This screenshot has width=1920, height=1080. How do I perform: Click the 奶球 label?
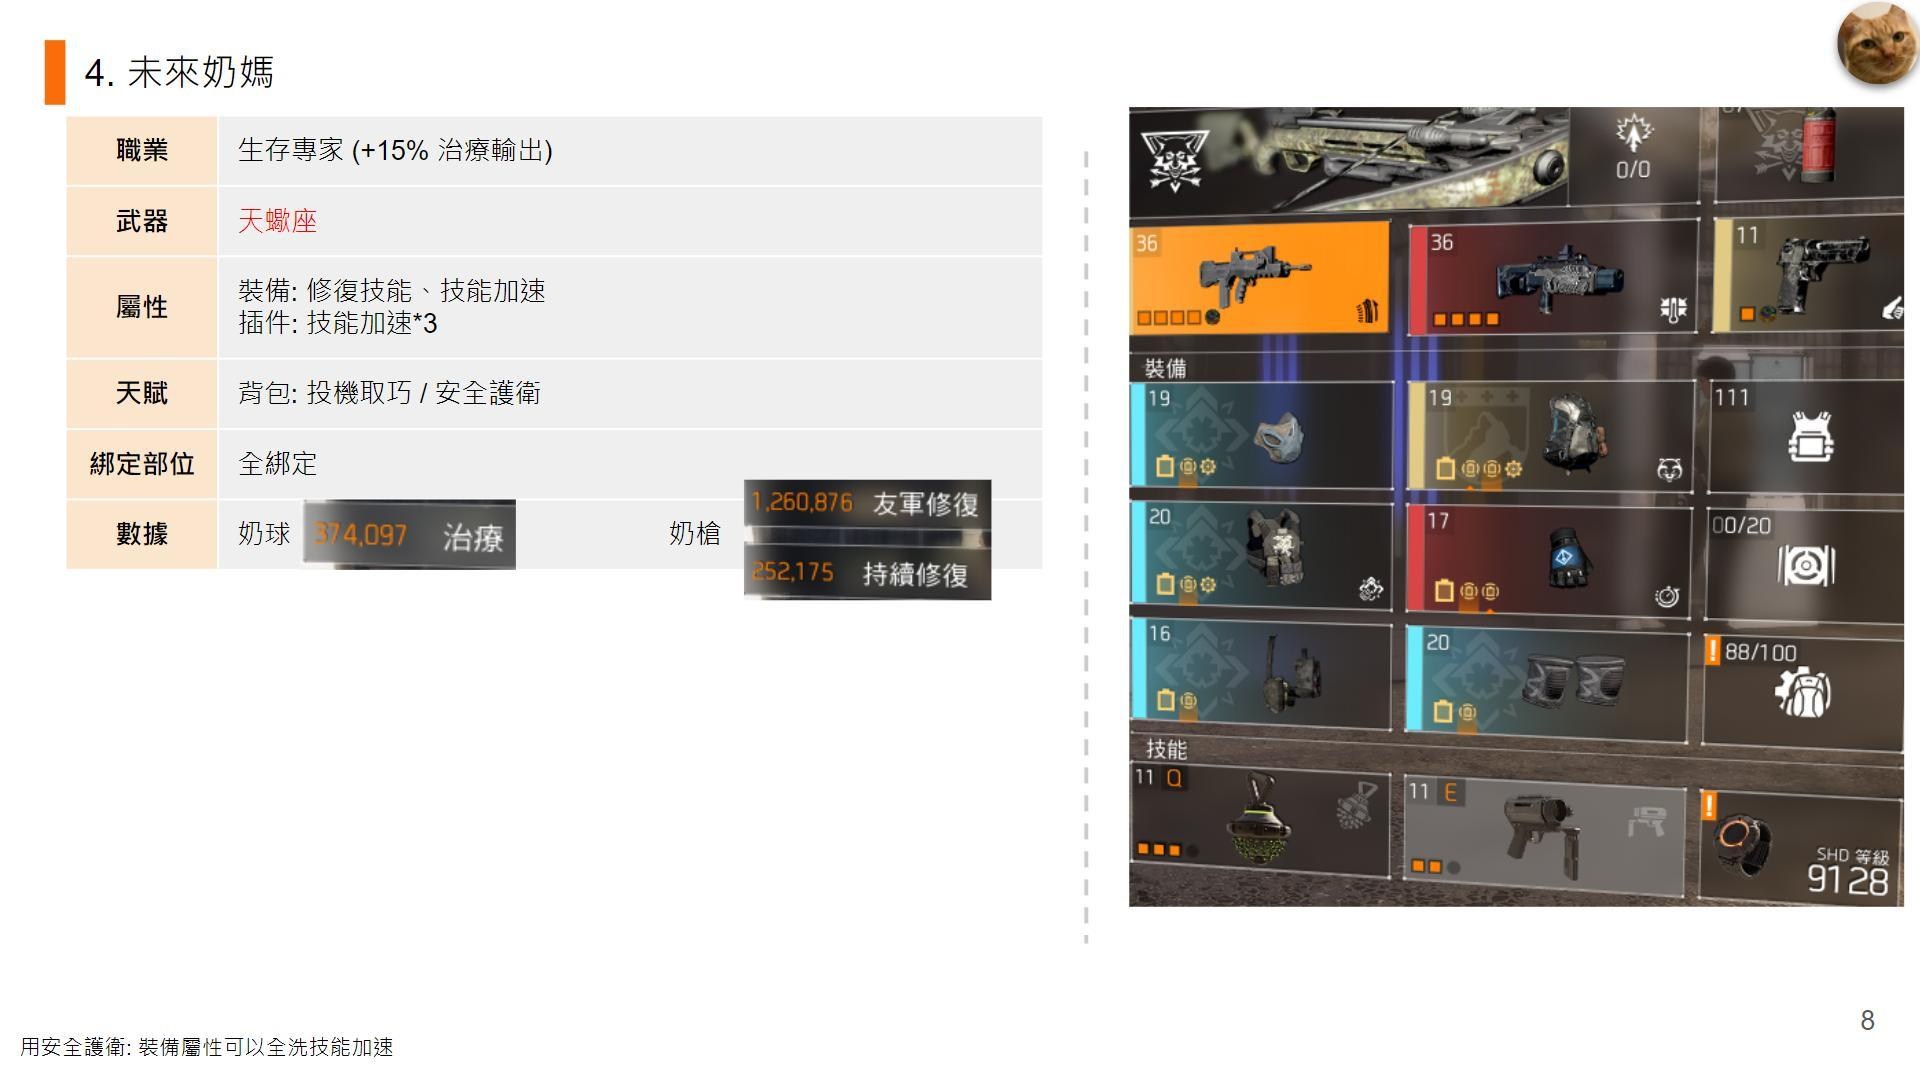(x=264, y=534)
